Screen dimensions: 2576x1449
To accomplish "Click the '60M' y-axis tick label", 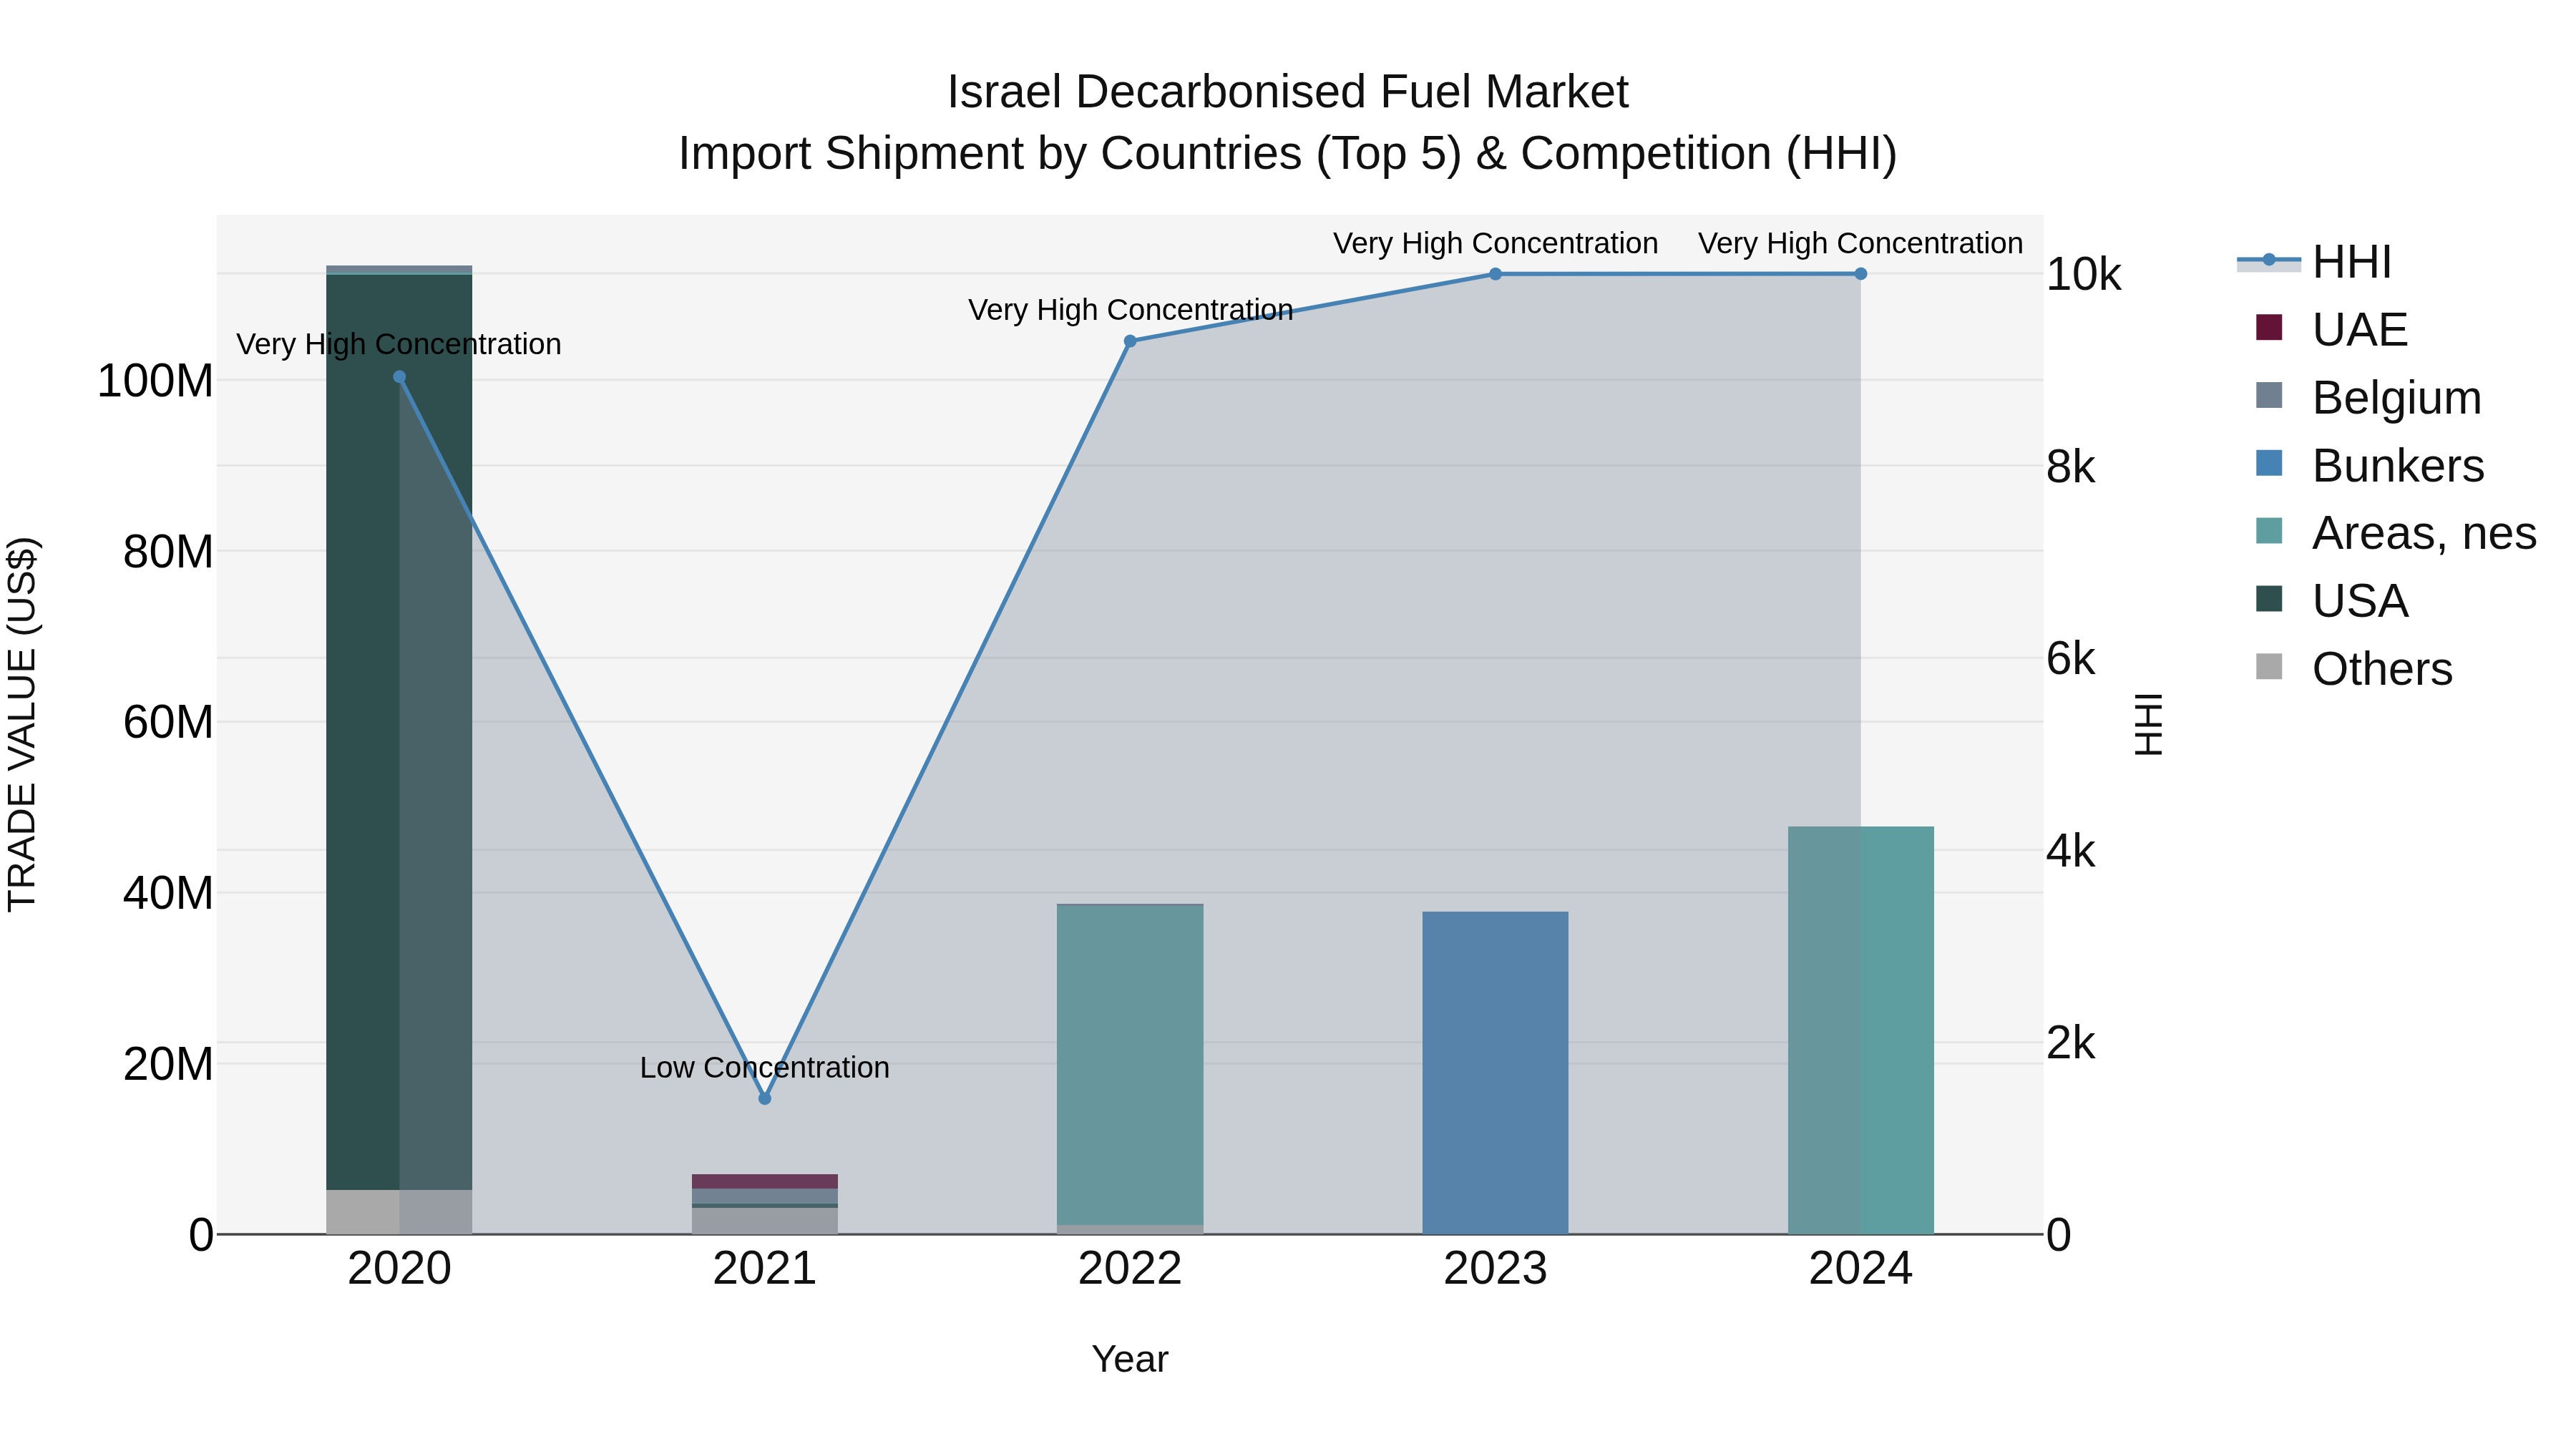I will [x=168, y=722].
